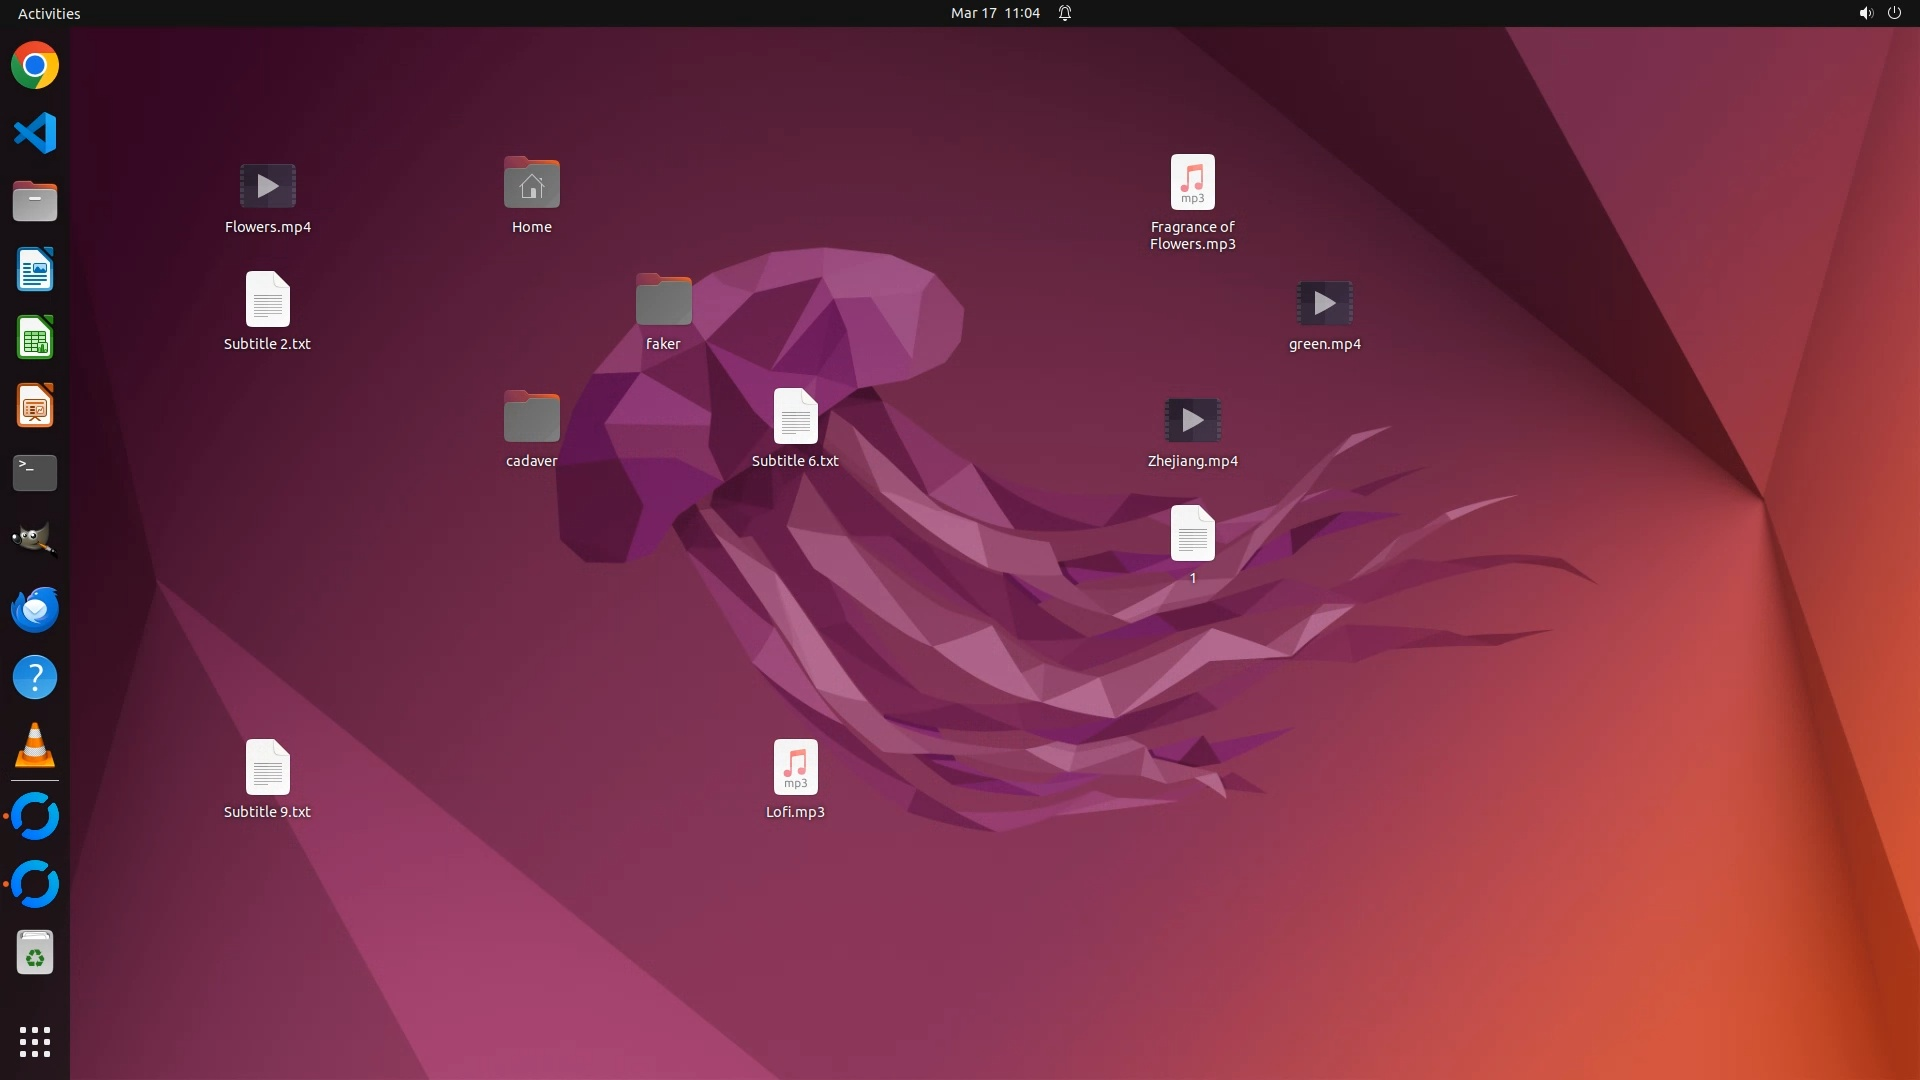Click the Help question mark icon

[35, 678]
